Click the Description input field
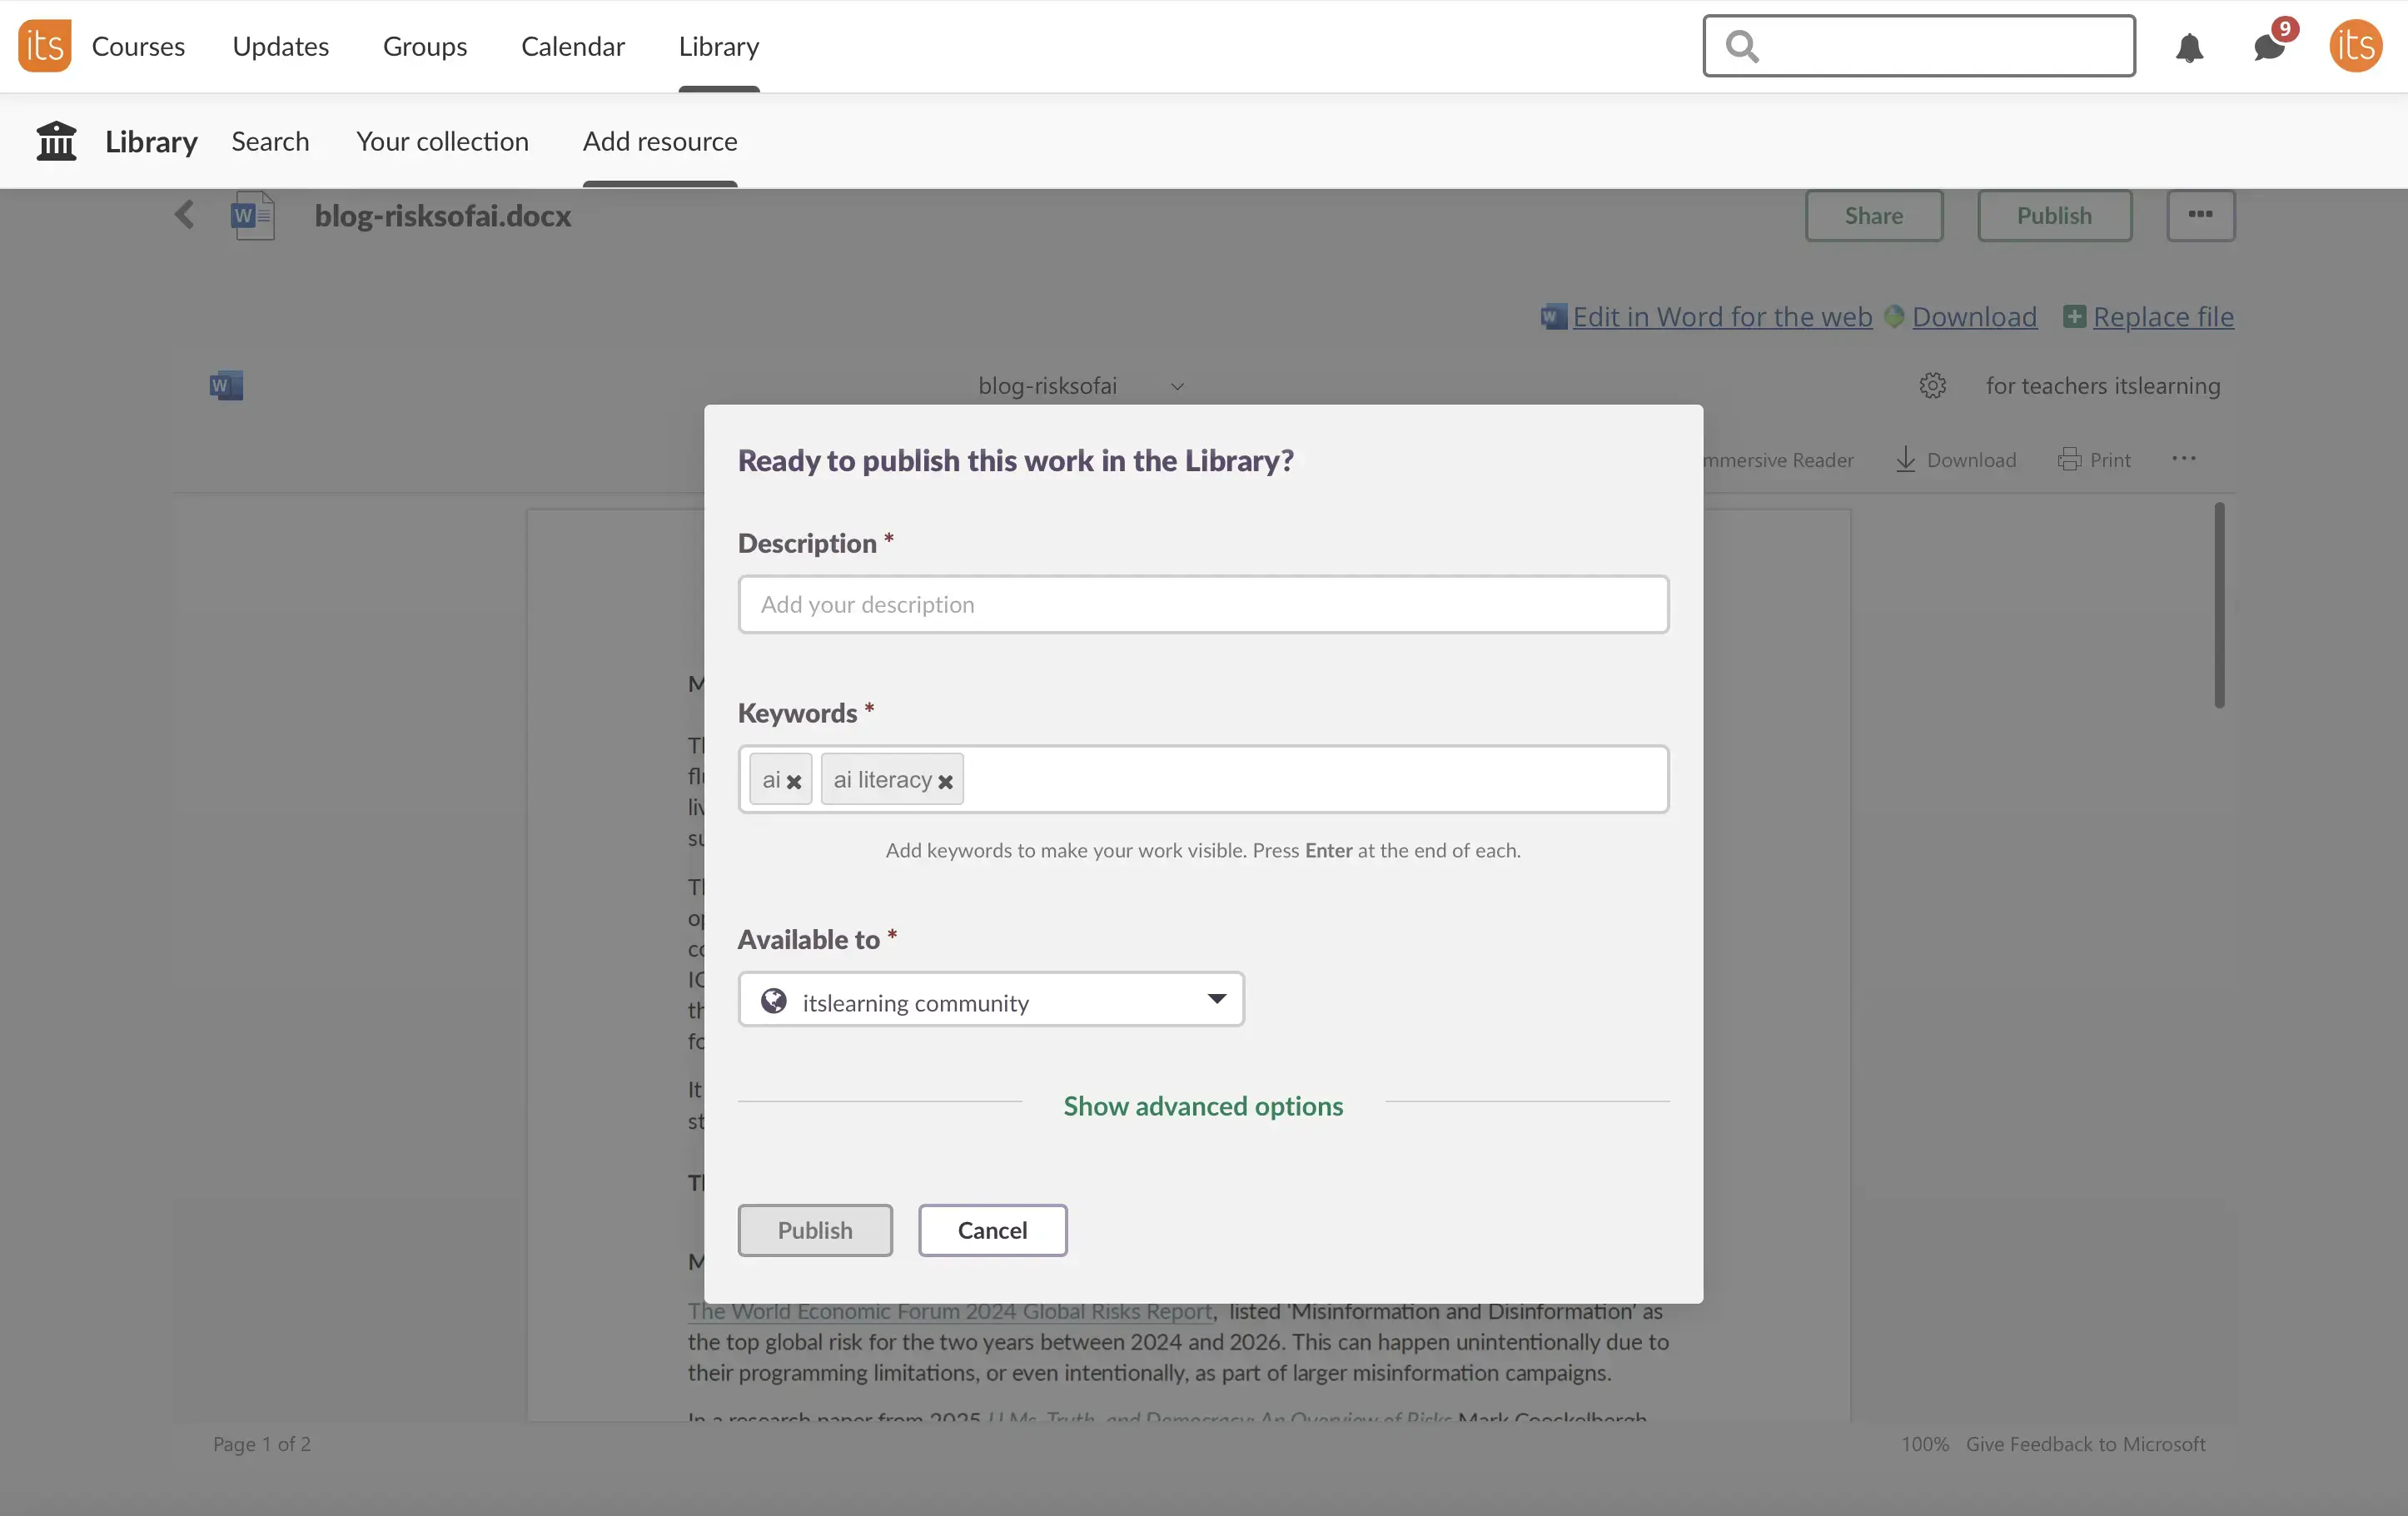This screenshot has width=2408, height=1516. pyautogui.click(x=1202, y=604)
